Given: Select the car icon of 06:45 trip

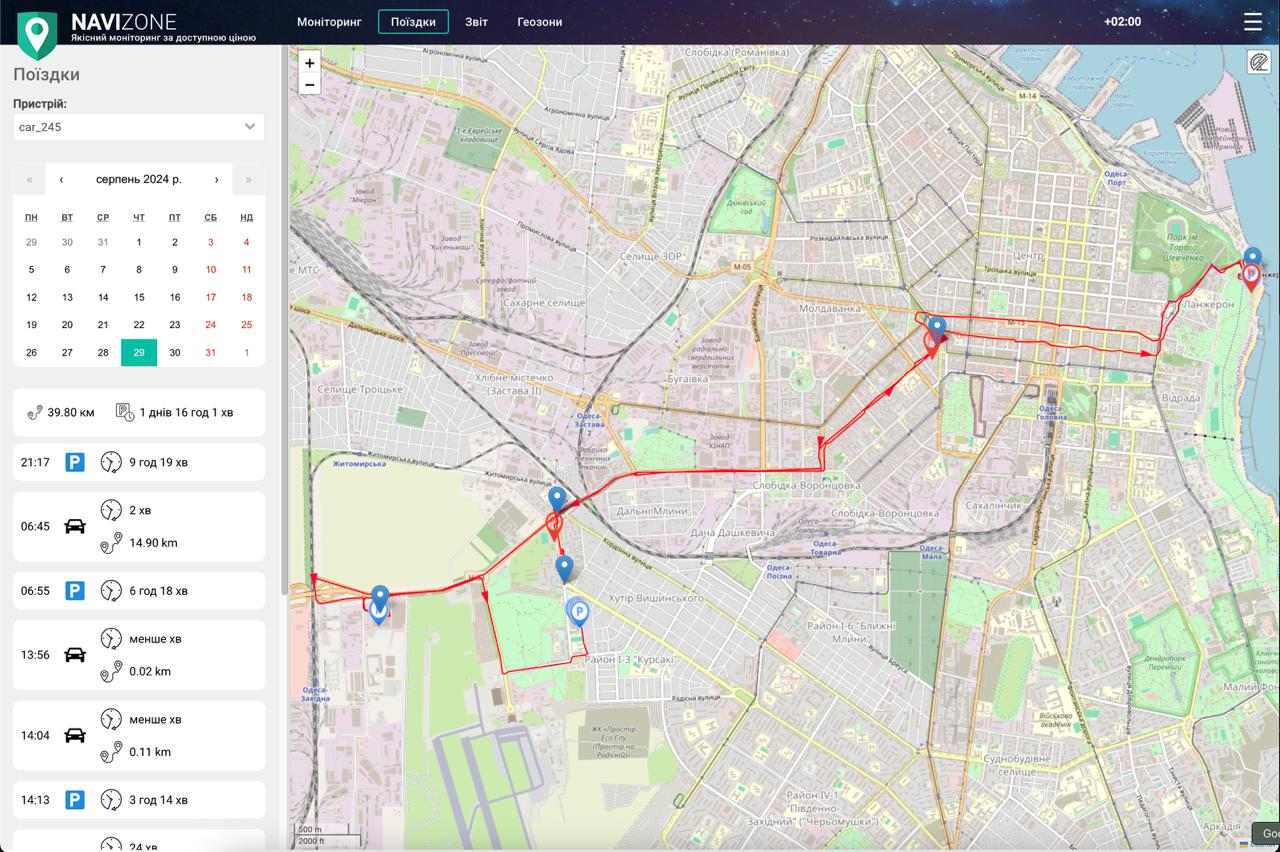Looking at the screenshot, I should click(x=75, y=527).
